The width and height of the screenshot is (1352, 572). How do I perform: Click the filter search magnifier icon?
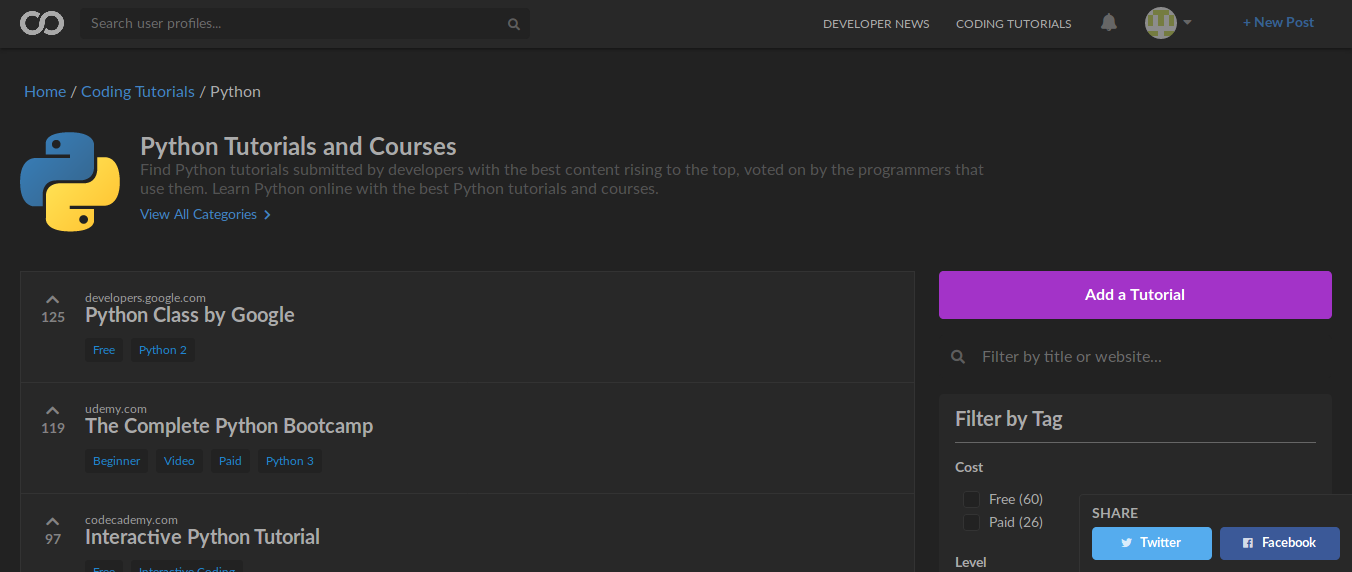click(958, 356)
